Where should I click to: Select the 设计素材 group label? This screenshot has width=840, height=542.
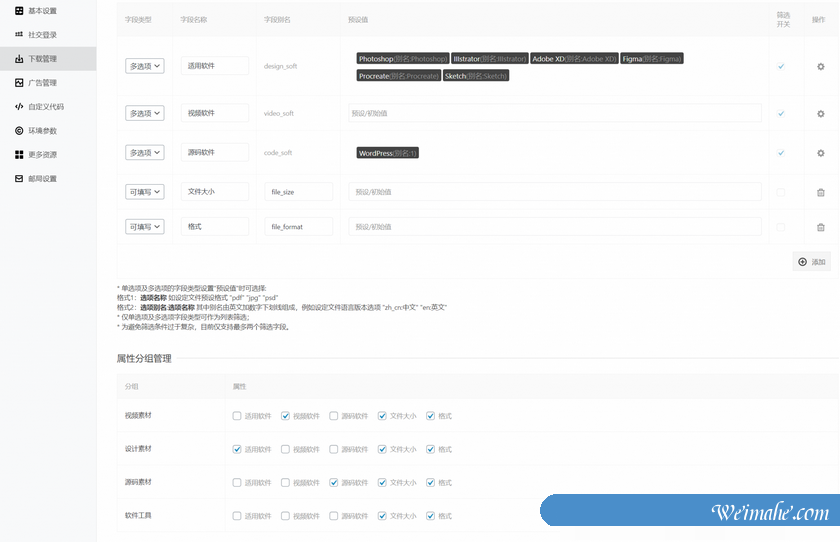tap(138, 449)
